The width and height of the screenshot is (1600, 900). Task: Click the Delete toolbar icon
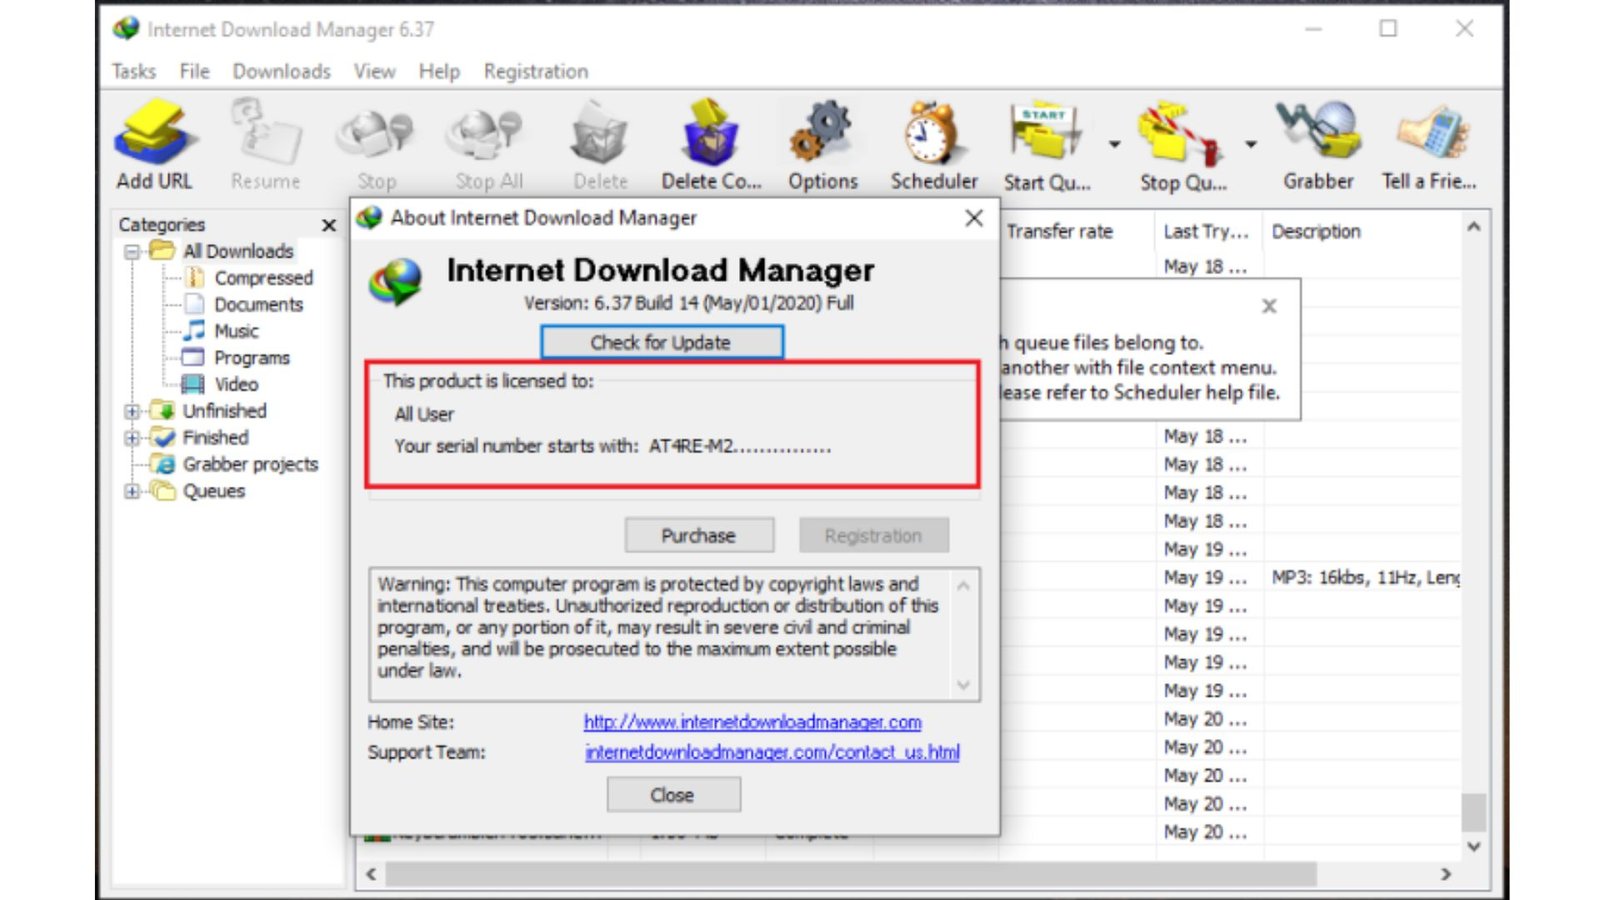600,145
